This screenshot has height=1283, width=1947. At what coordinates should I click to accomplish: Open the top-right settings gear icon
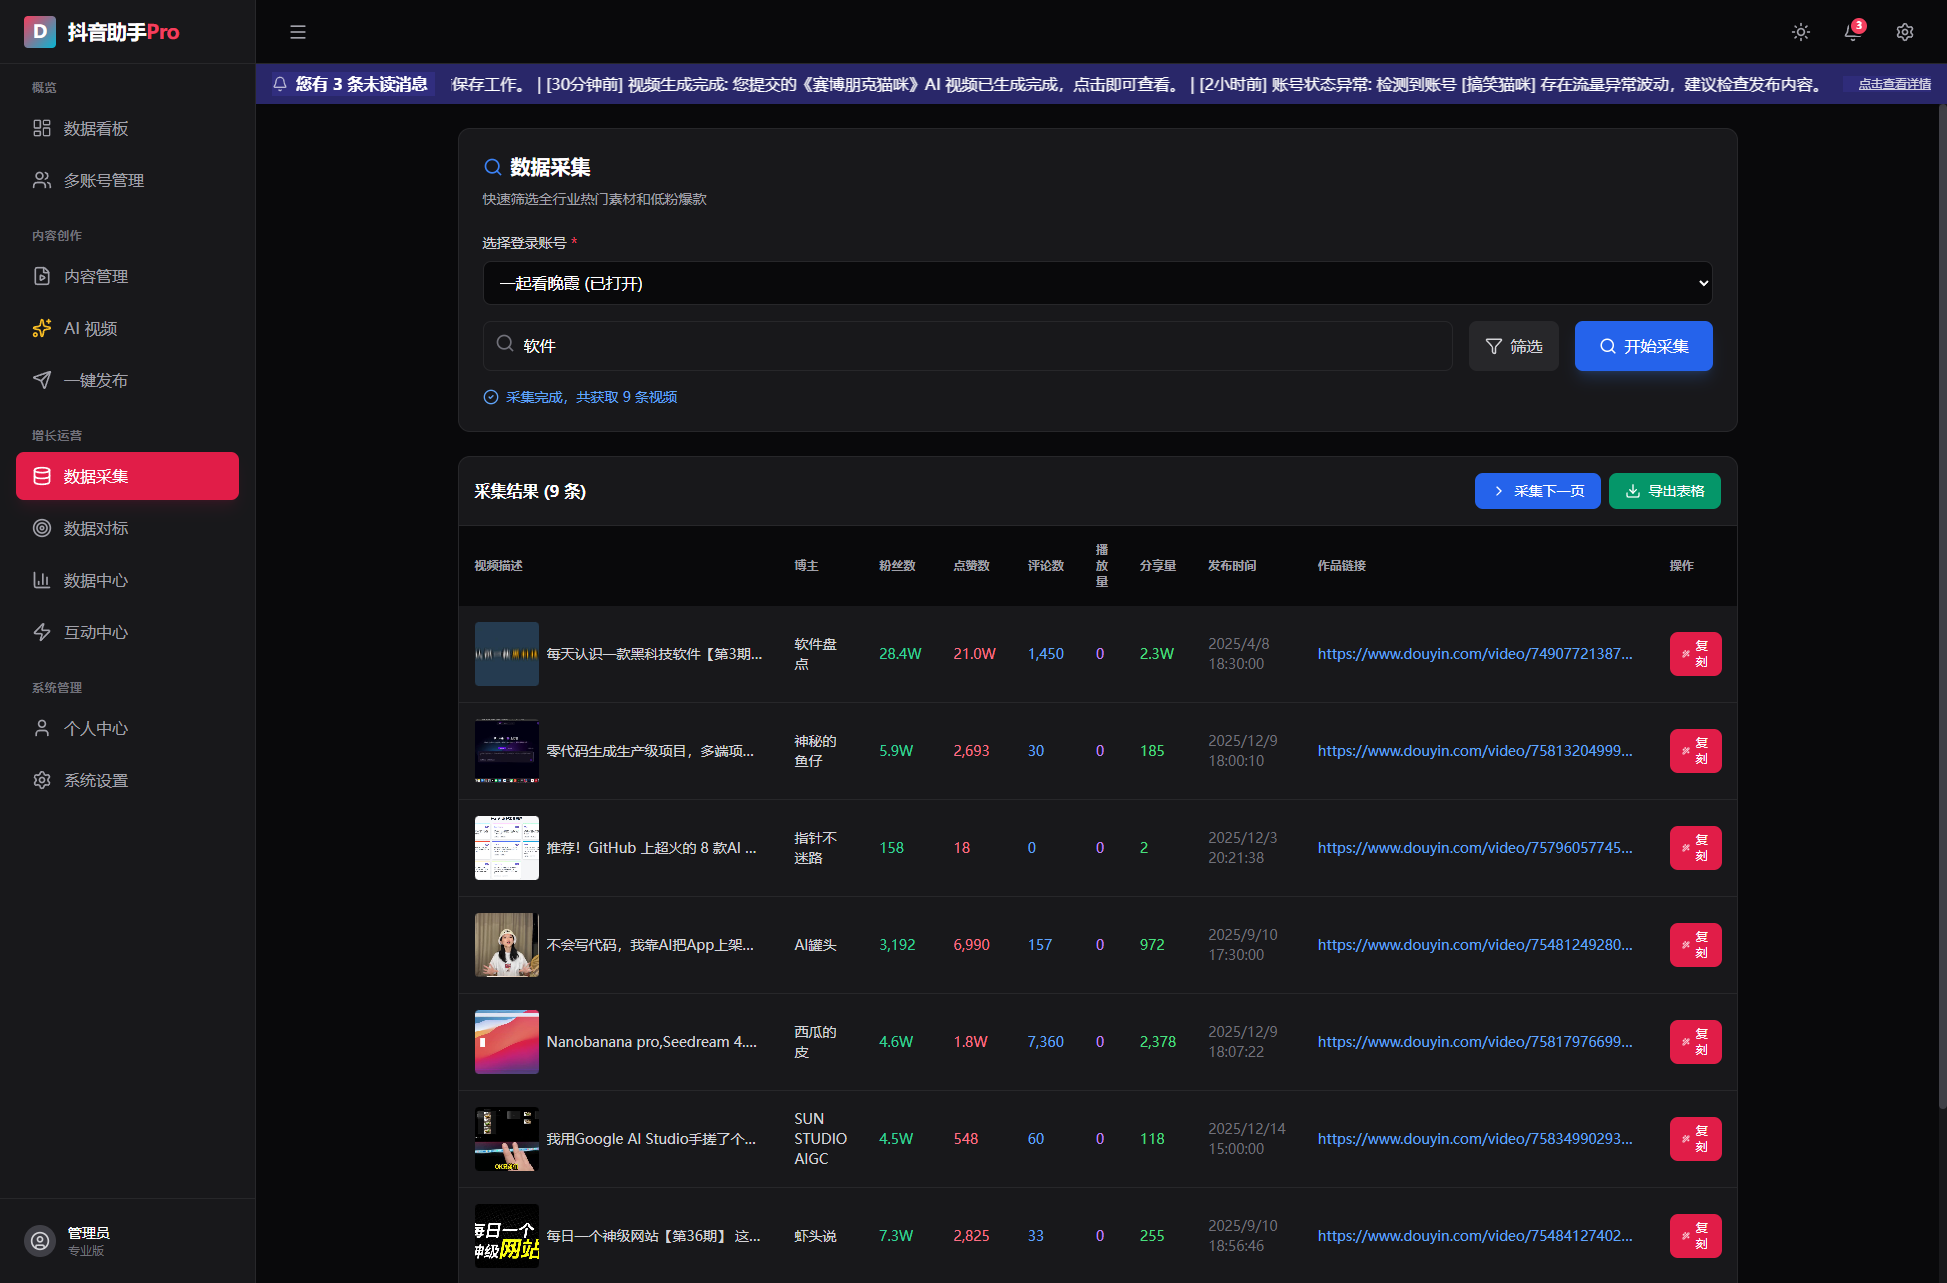[x=1904, y=32]
